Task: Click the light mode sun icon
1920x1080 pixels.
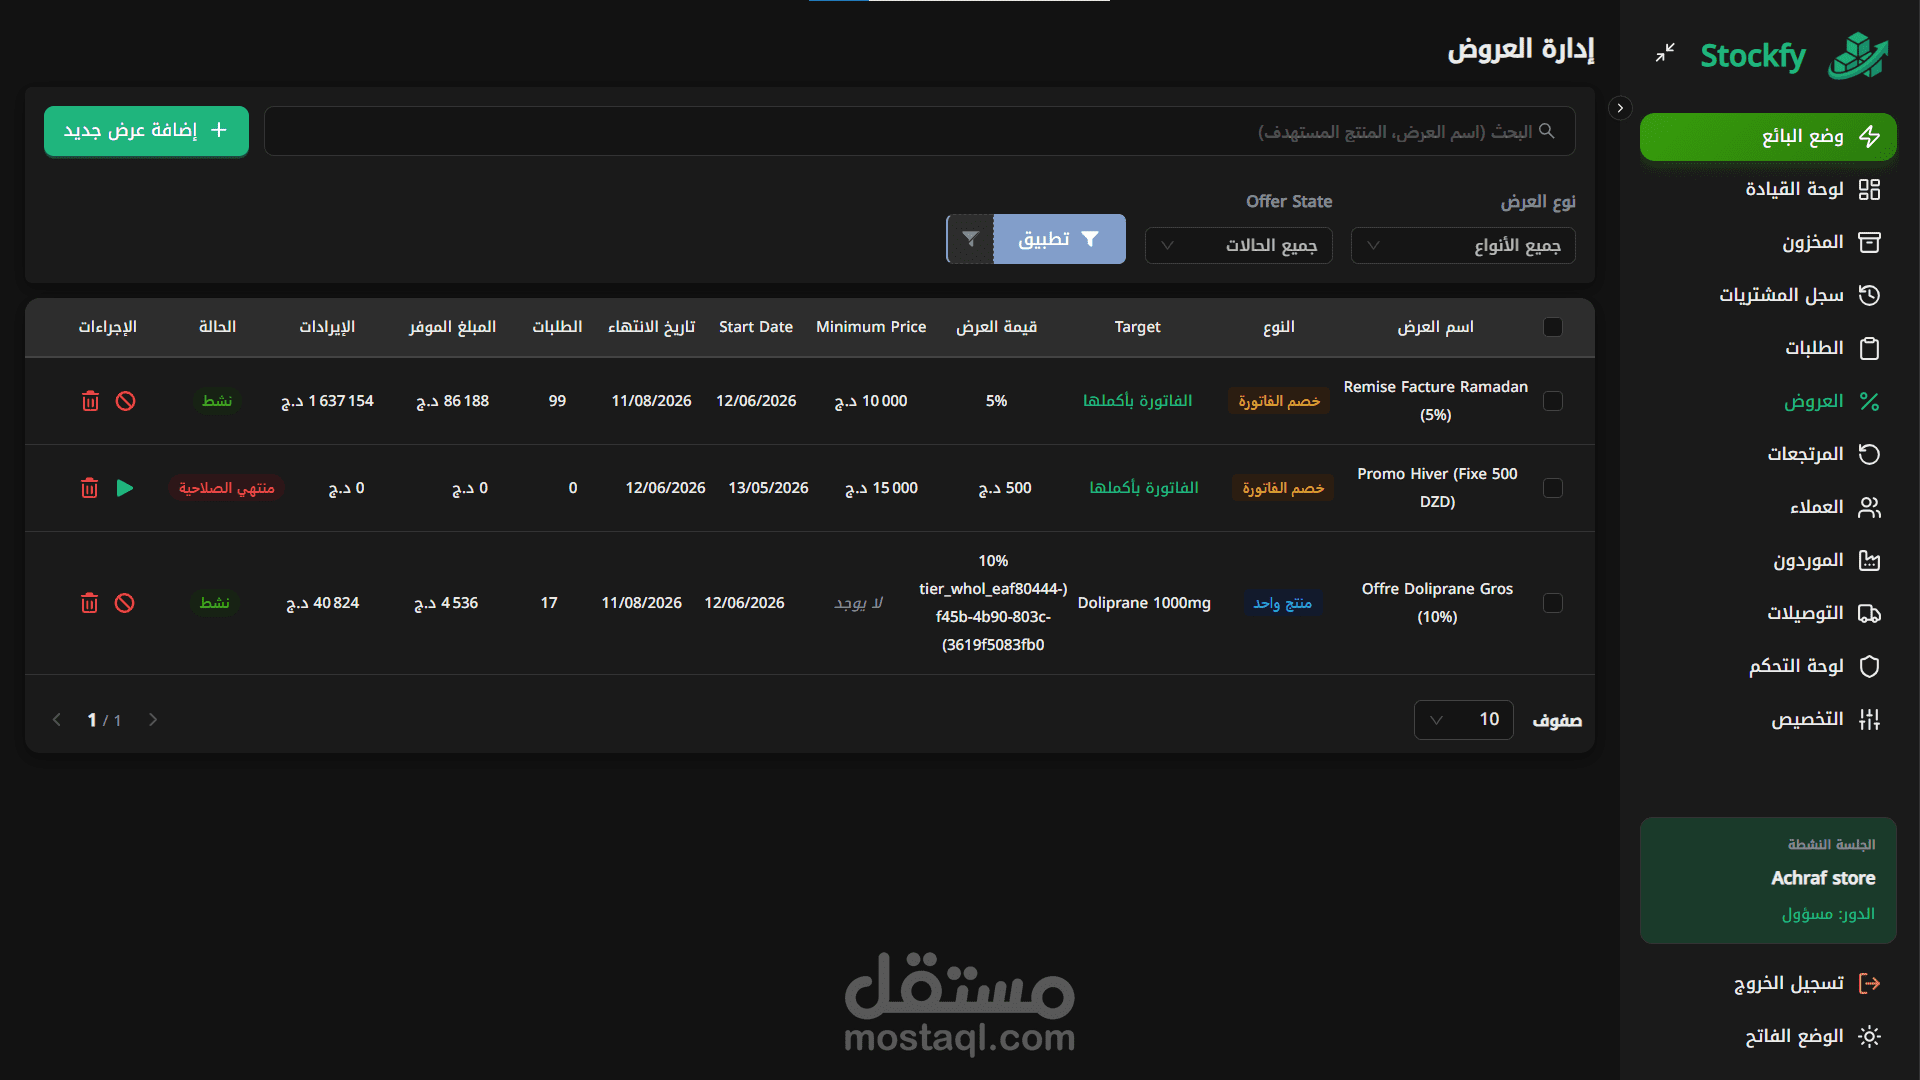Action: coord(1869,1036)
